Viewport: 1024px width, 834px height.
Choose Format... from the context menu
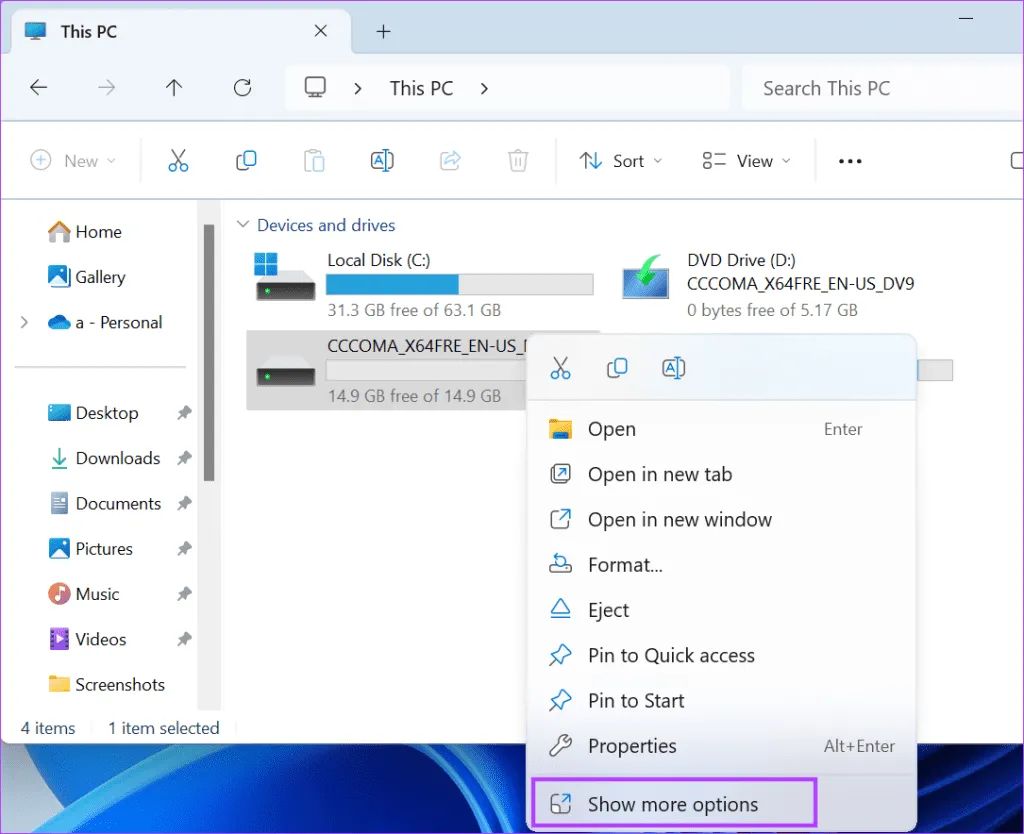625,565
